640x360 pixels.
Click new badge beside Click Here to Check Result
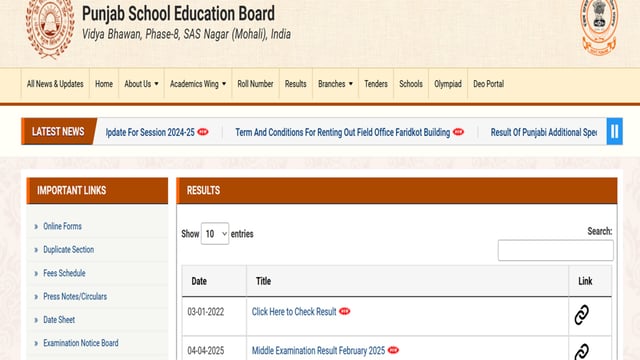point(345,311)
